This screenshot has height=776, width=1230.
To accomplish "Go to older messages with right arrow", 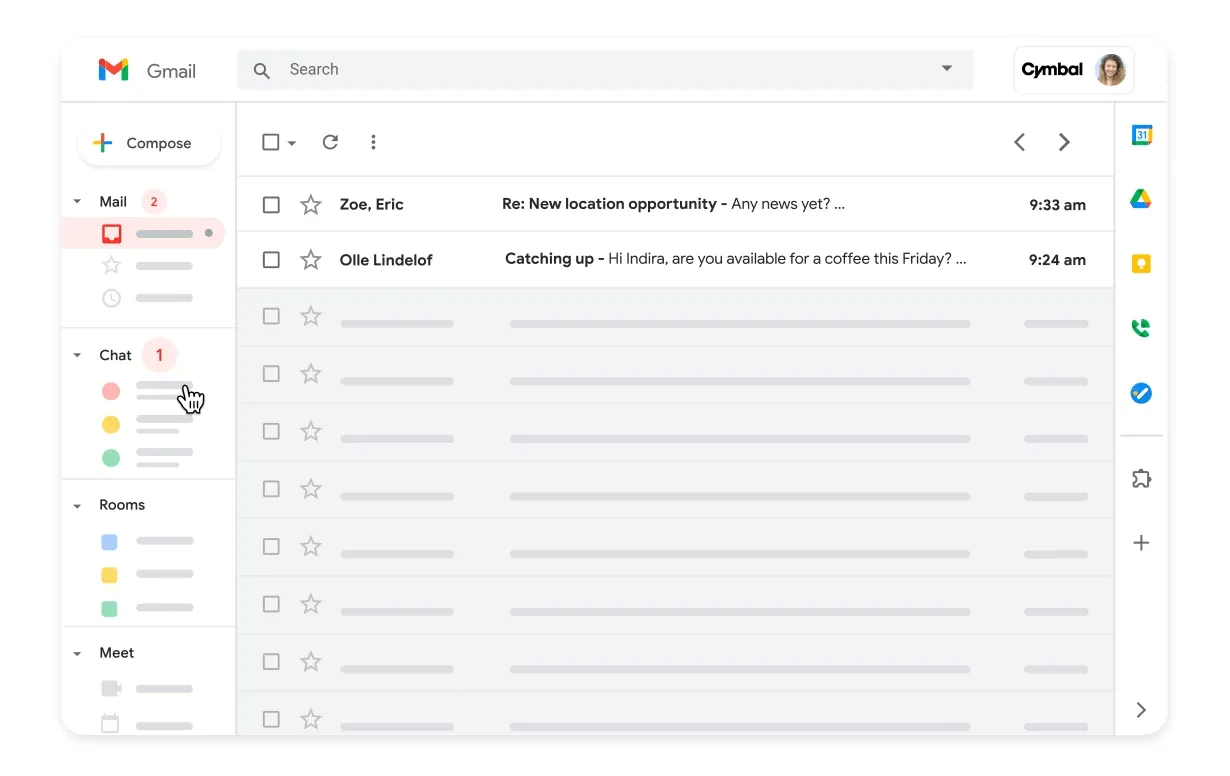I will [x=1064, y=142].
